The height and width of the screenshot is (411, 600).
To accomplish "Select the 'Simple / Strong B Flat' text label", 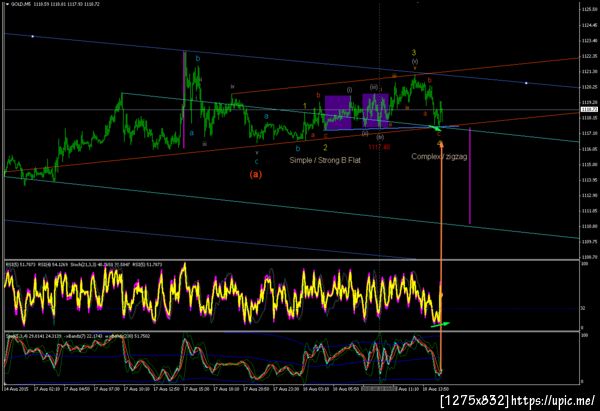I will pos(324,160).
